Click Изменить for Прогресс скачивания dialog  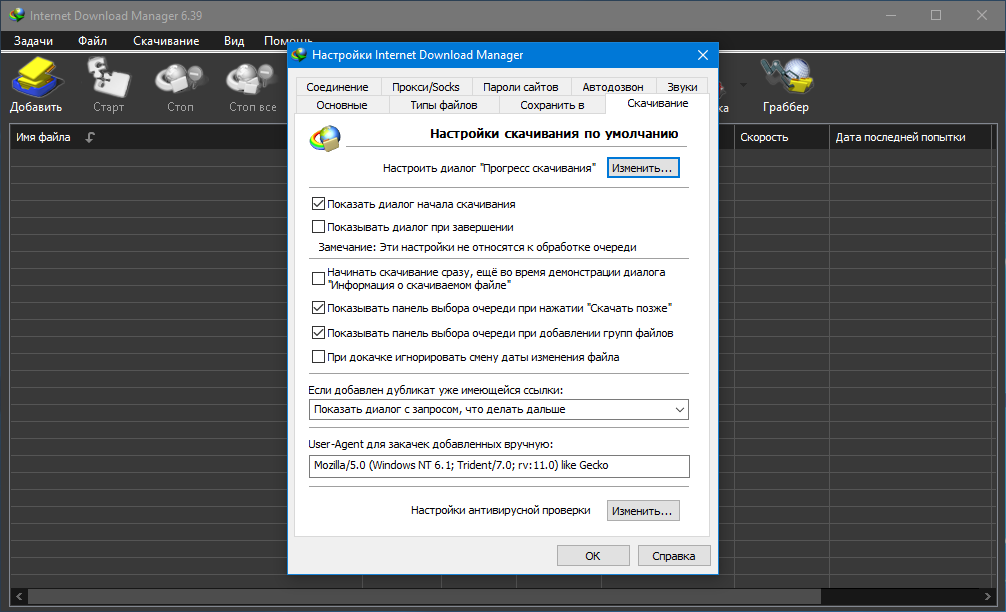(x=643, y=168)
